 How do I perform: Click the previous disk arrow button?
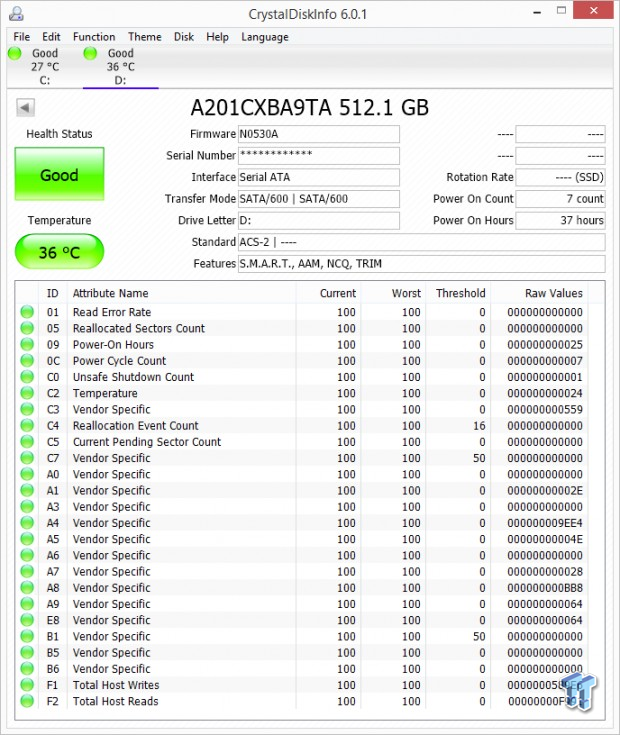click(25, 107)
